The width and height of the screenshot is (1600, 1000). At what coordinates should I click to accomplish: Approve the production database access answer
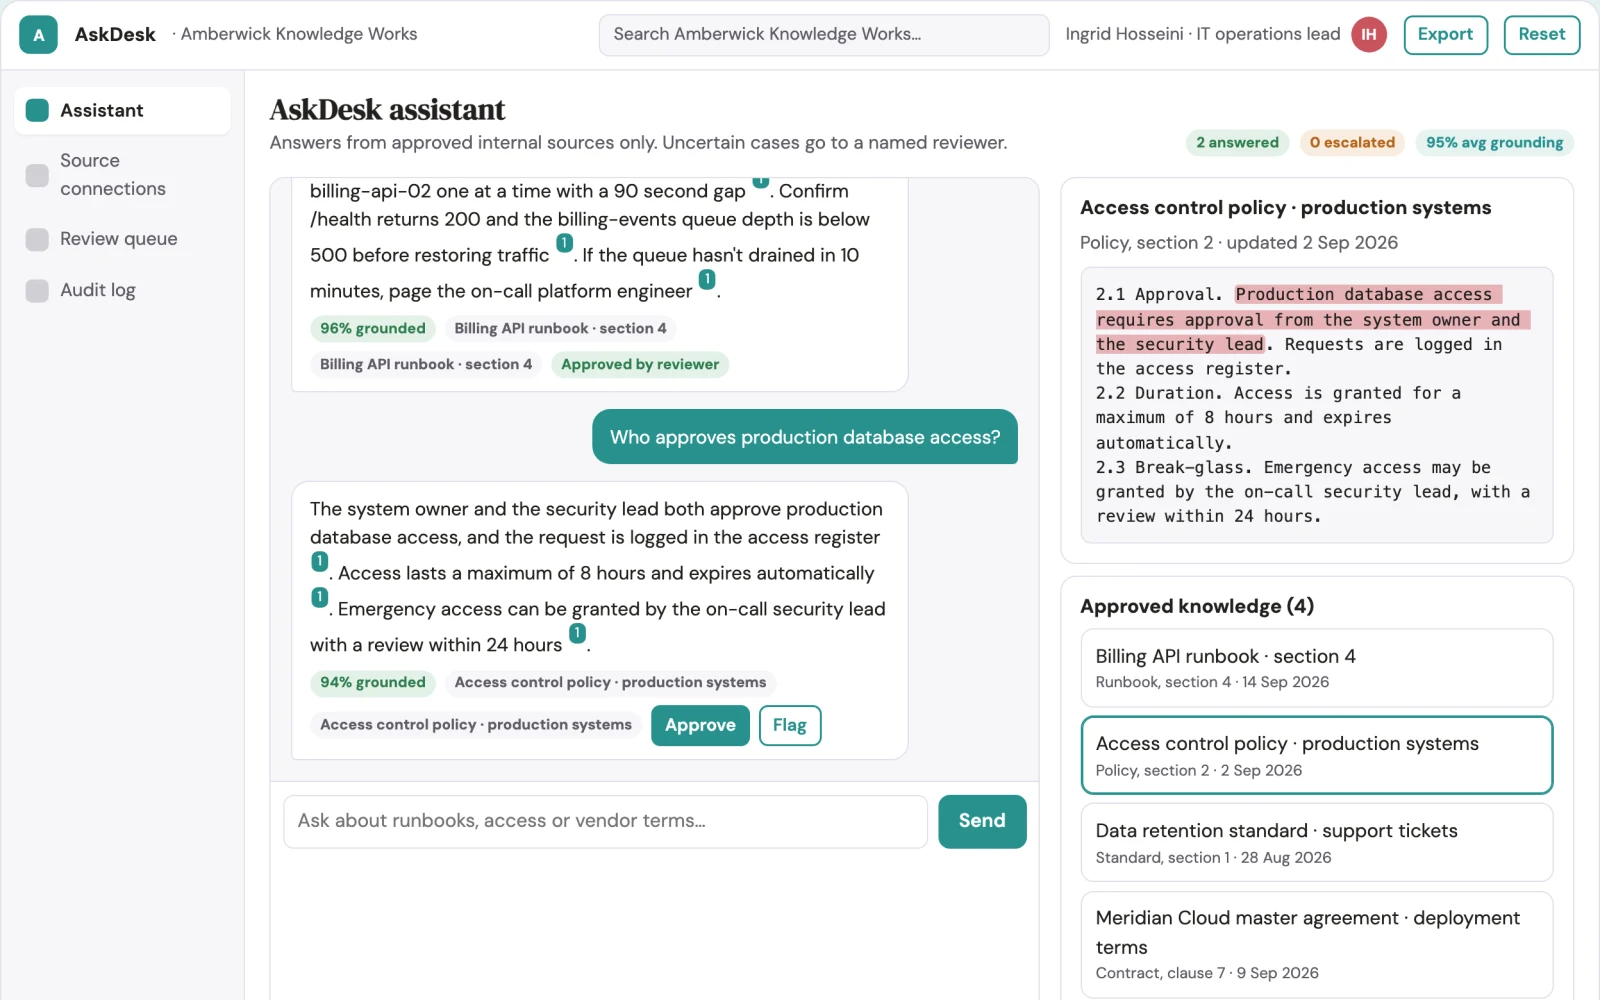700,725
